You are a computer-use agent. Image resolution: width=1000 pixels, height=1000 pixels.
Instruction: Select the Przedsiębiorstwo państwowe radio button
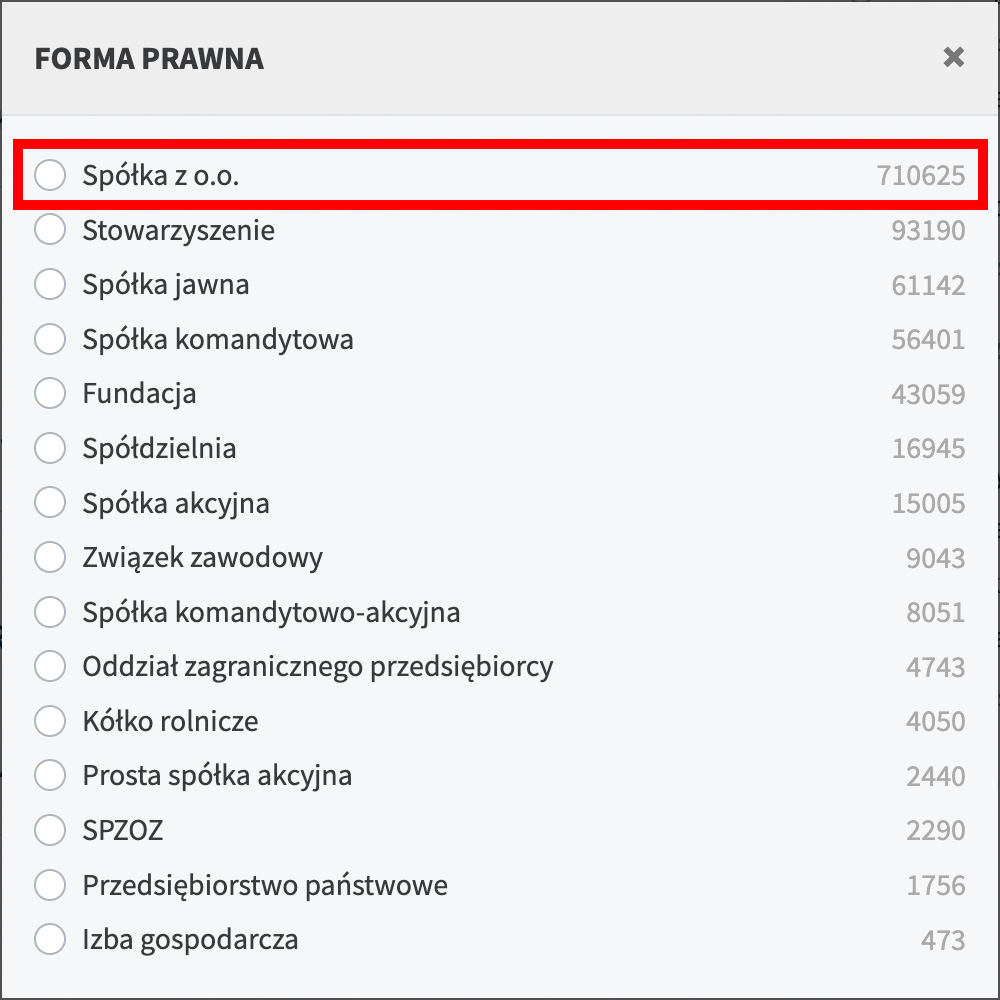[x=50, y=884]
